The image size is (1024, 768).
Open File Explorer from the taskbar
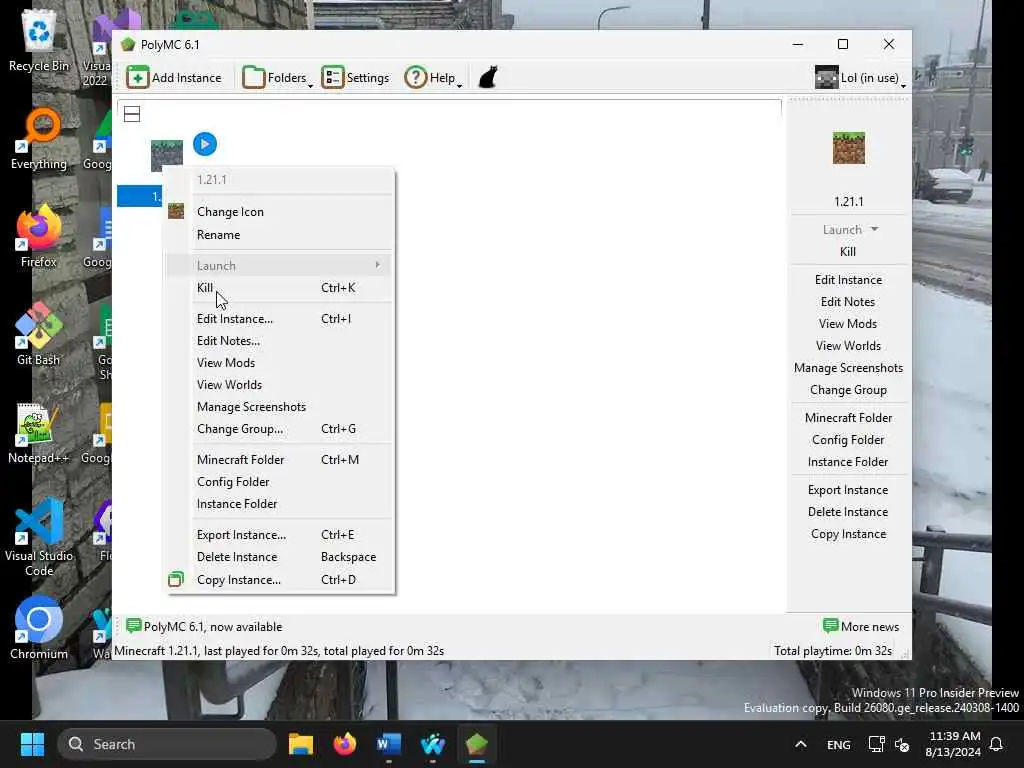click(301, 744)
